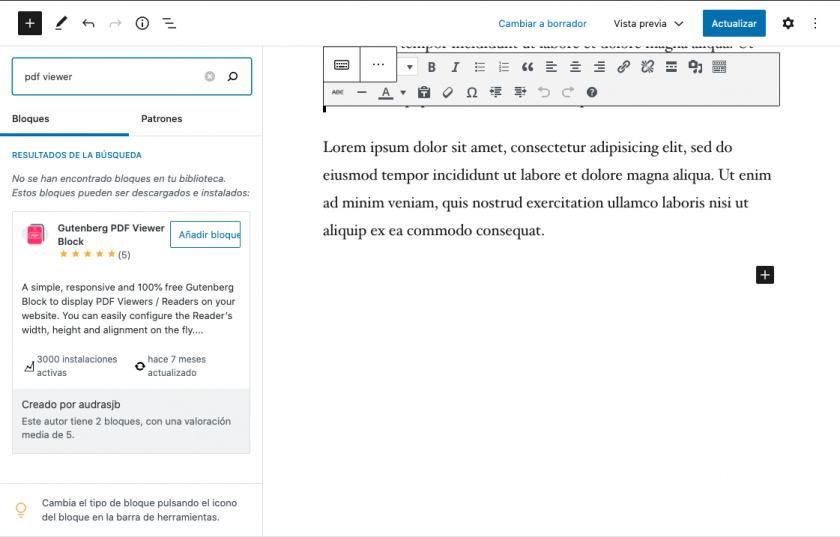Click the paste as text clipboard icon
The image size is (840, 537).
coord(423,92)
